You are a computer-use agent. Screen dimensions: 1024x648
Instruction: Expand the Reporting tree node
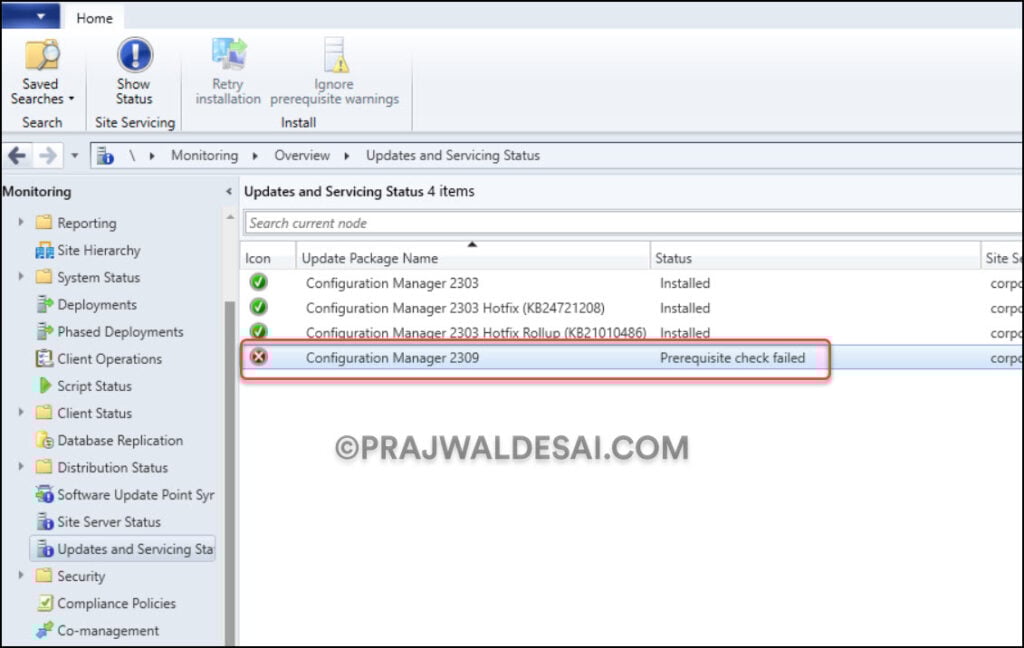click(x=21, y=222)
